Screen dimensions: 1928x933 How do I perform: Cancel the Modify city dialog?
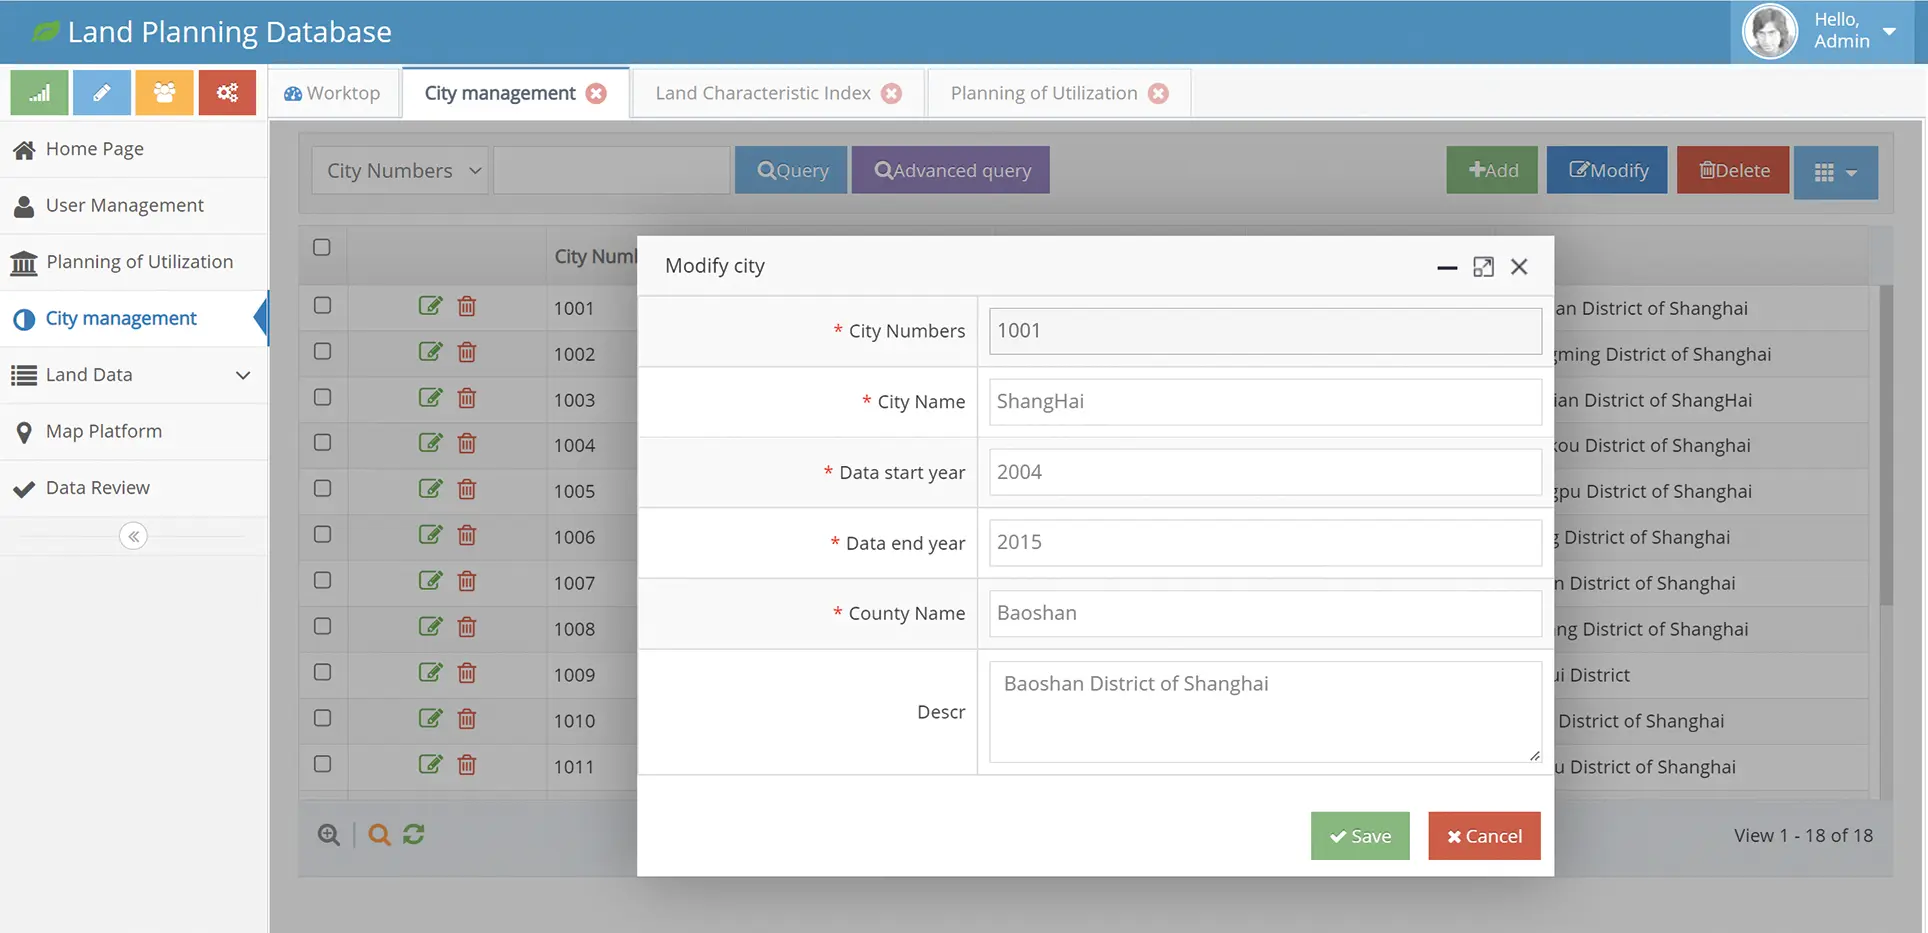coord(1484,836)
